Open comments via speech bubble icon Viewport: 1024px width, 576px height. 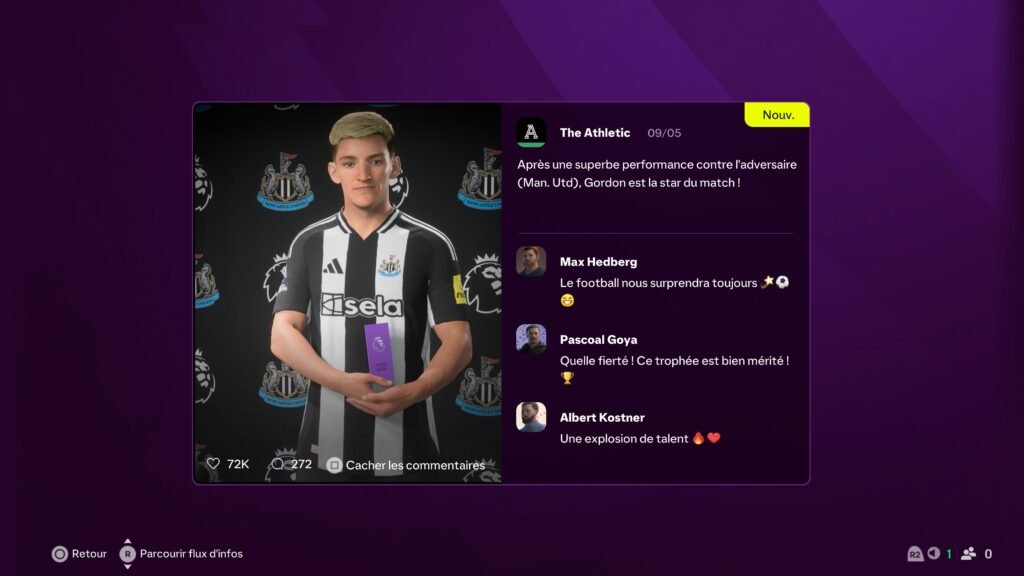point(278,464)
